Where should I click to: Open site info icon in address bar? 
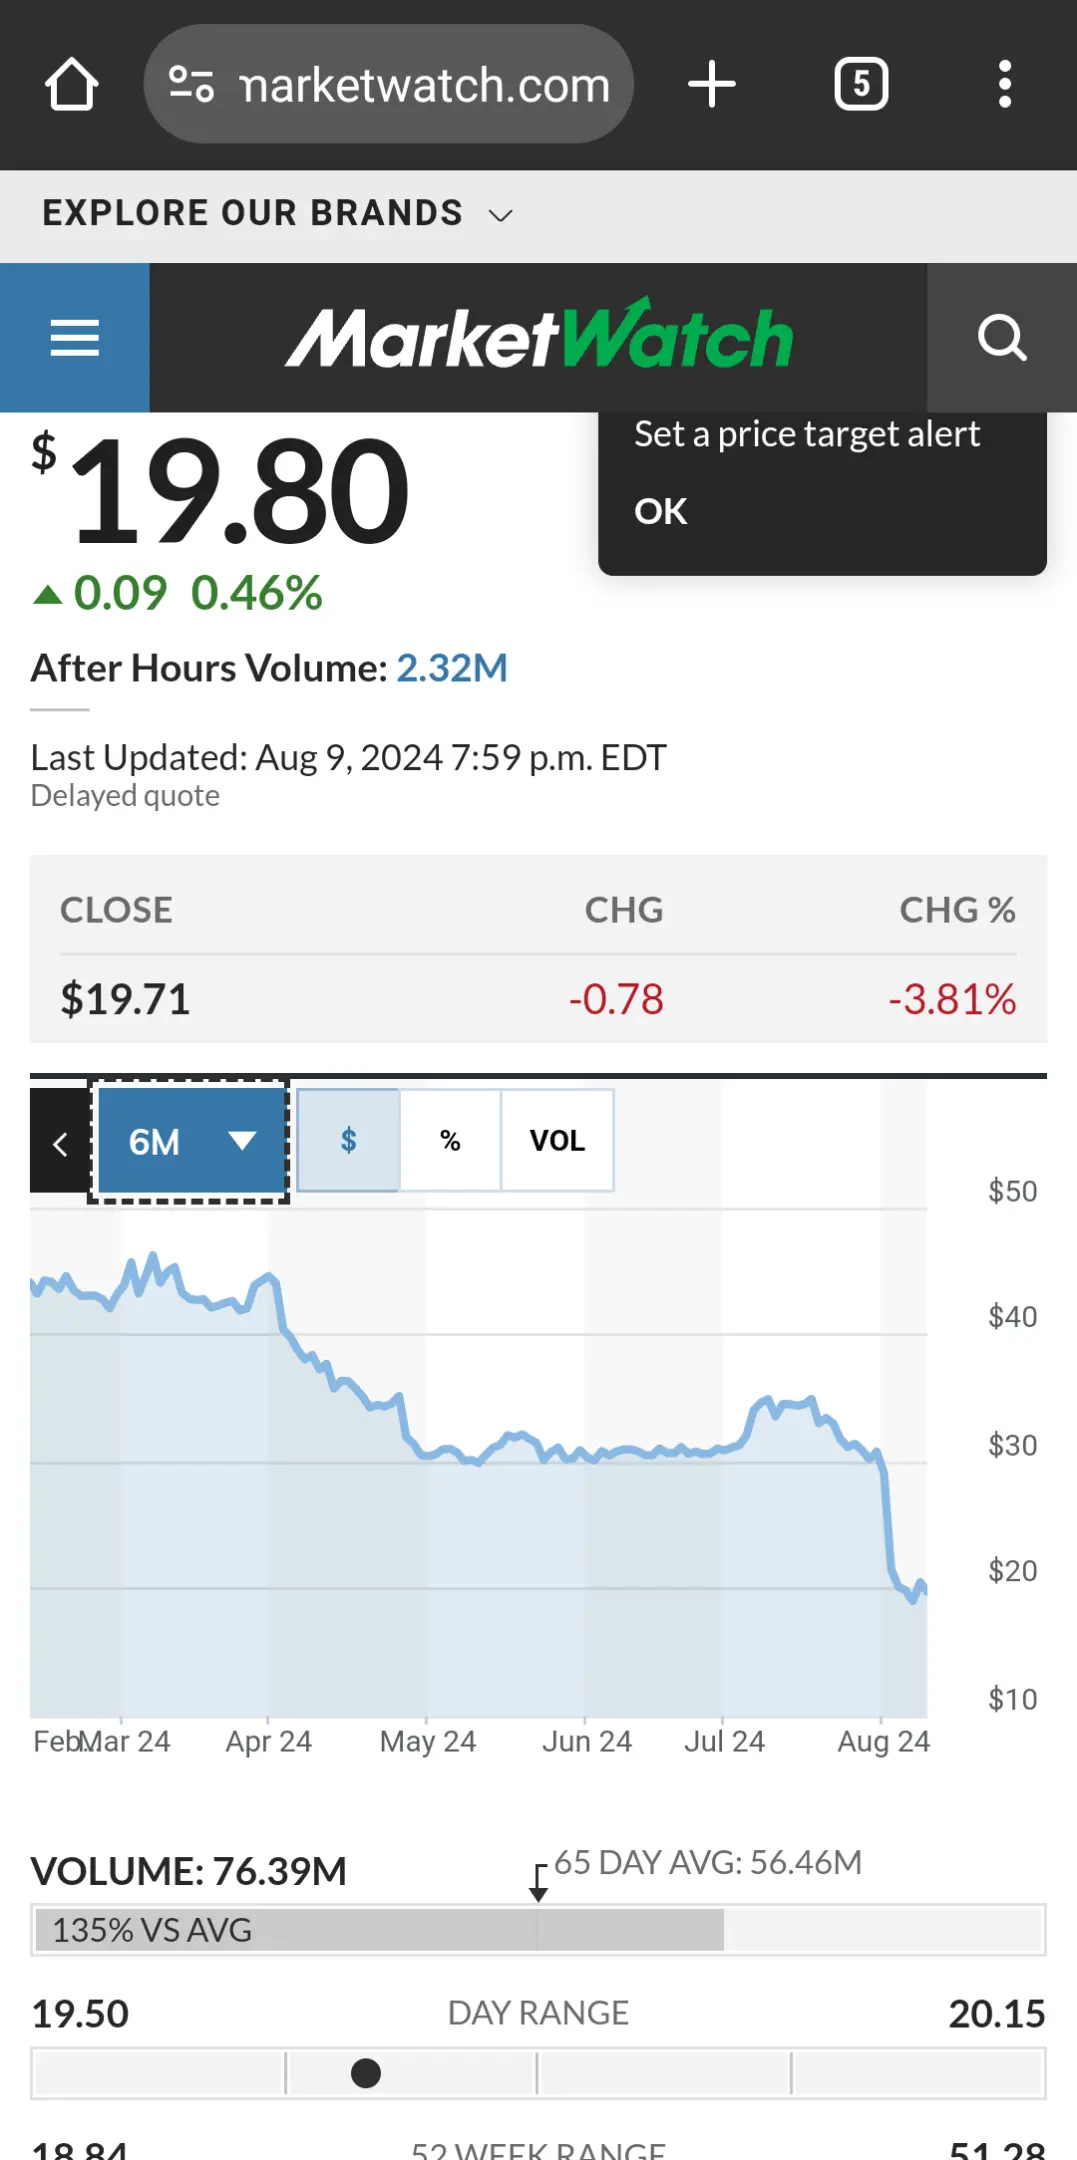[191, 84]
